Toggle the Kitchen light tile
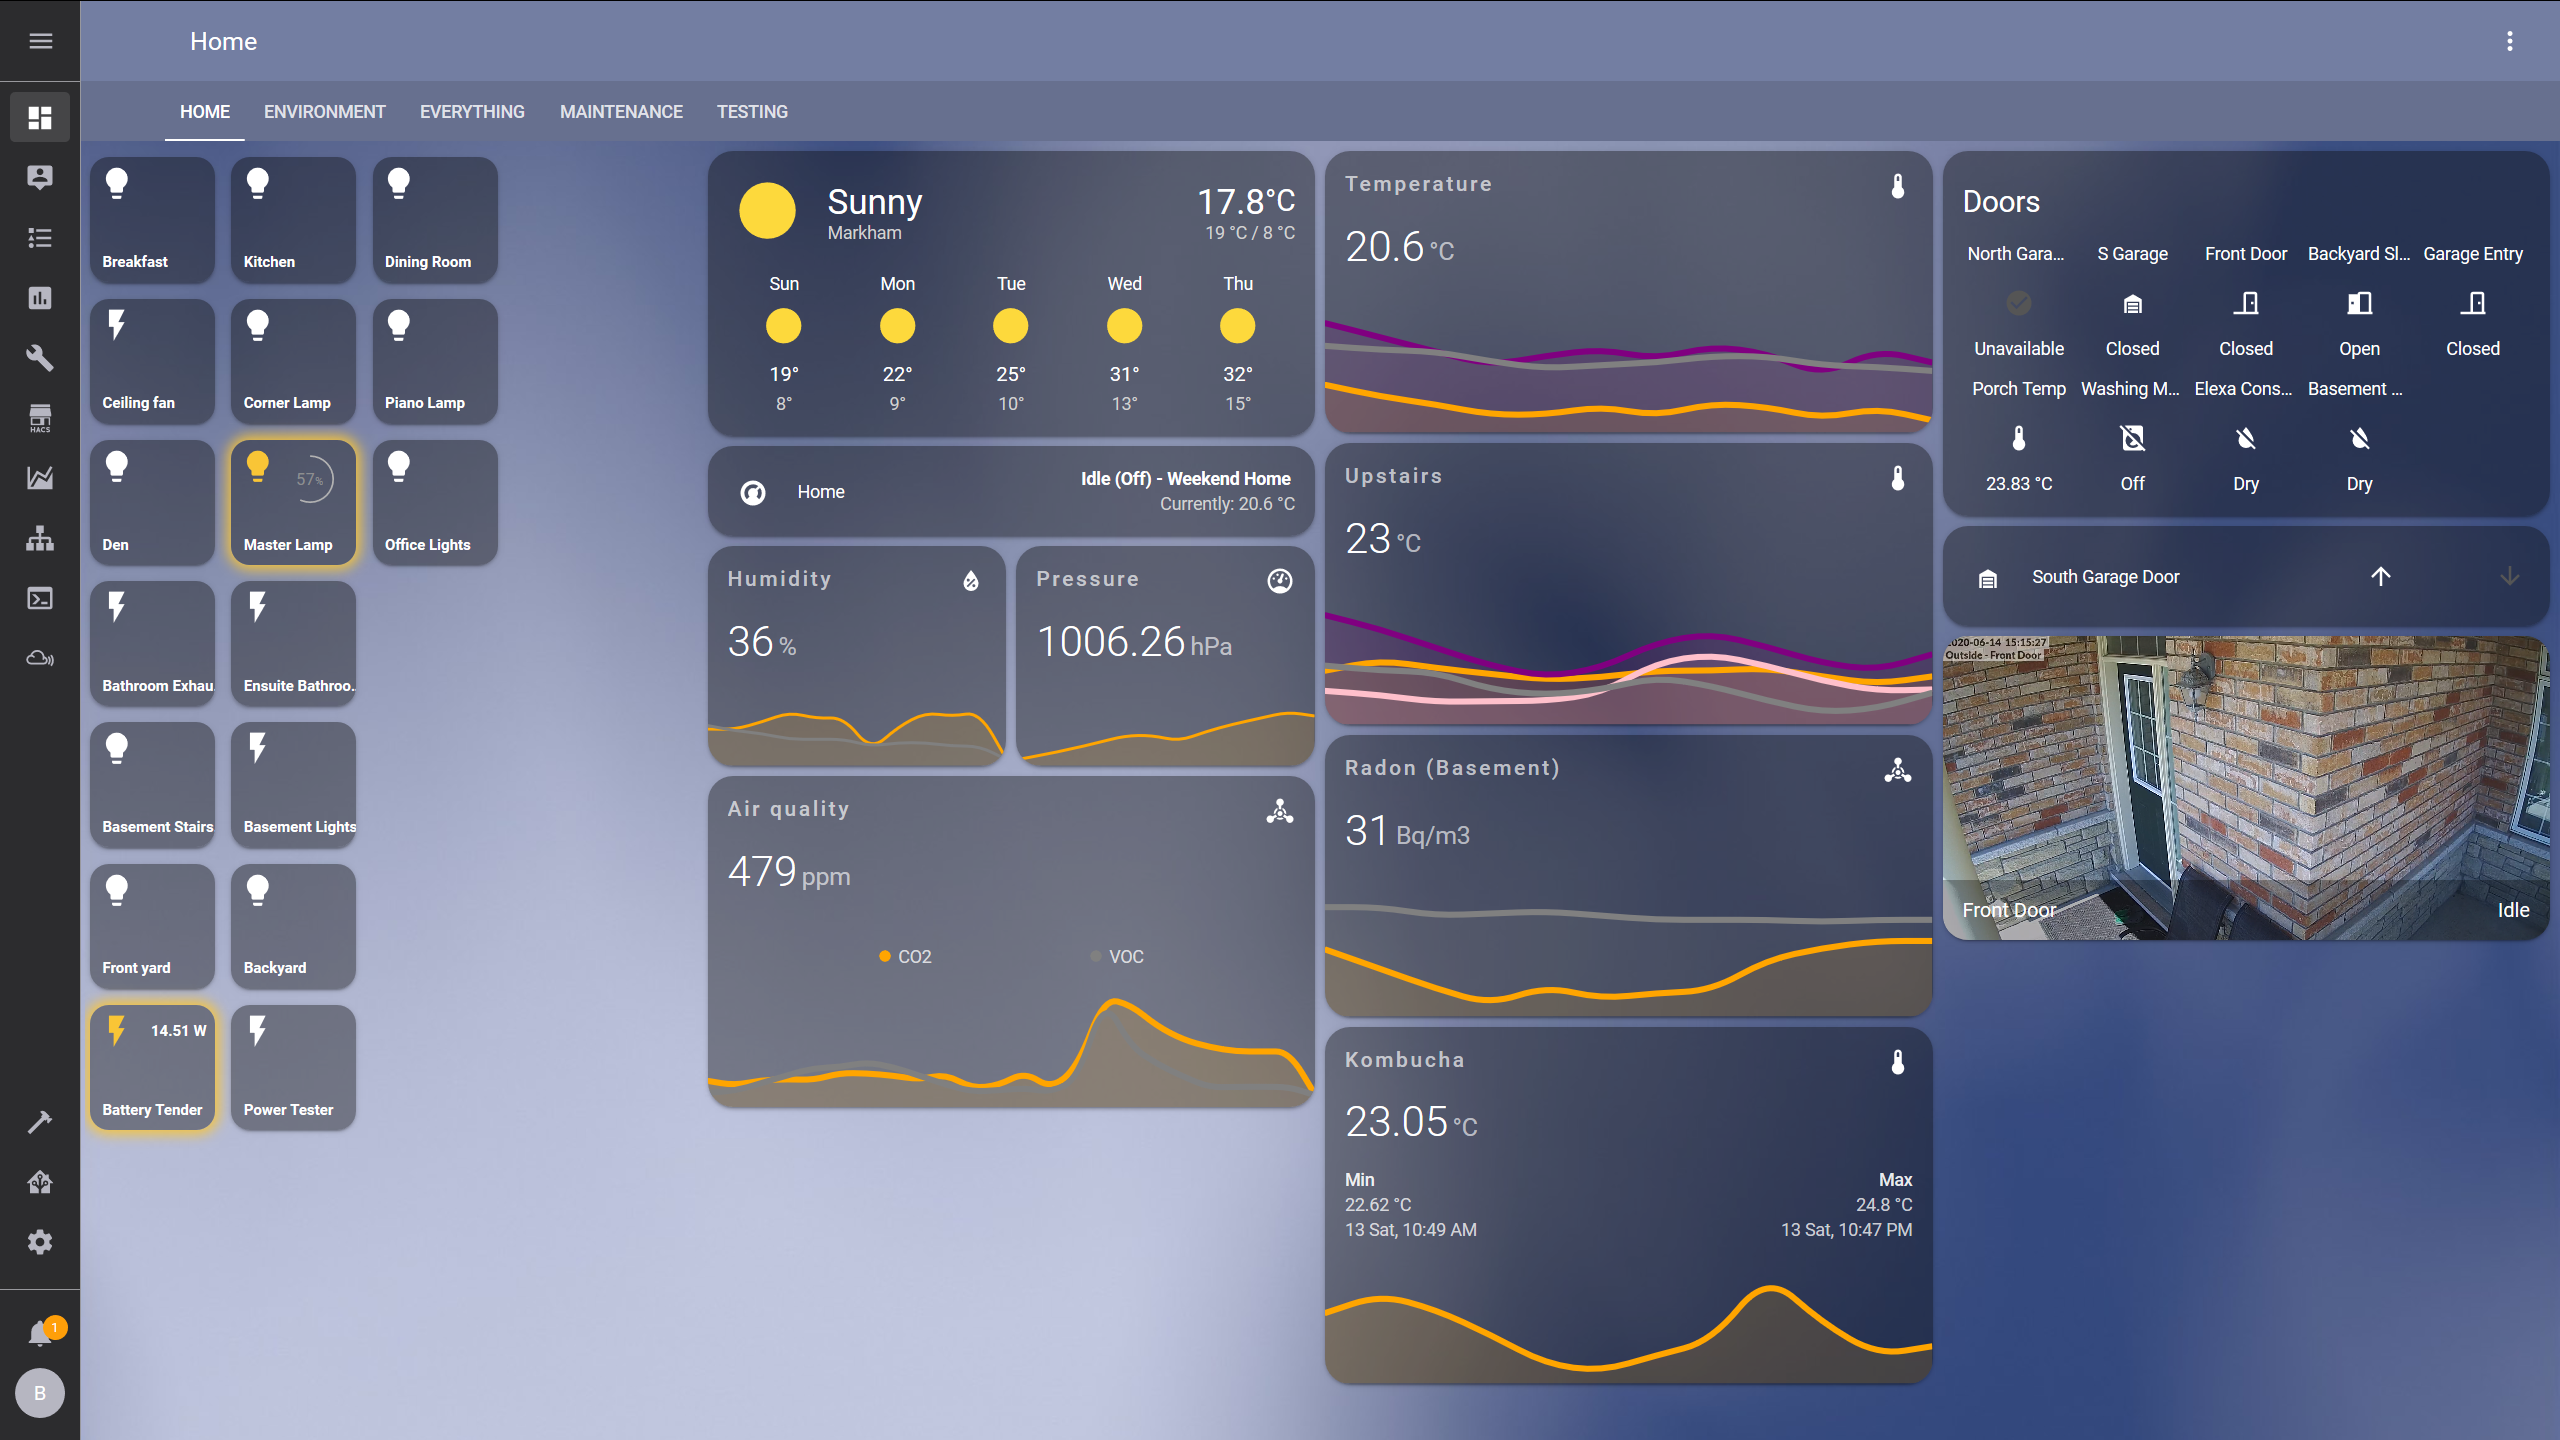Screen dimensions: 2560x1440 point(293,220)
